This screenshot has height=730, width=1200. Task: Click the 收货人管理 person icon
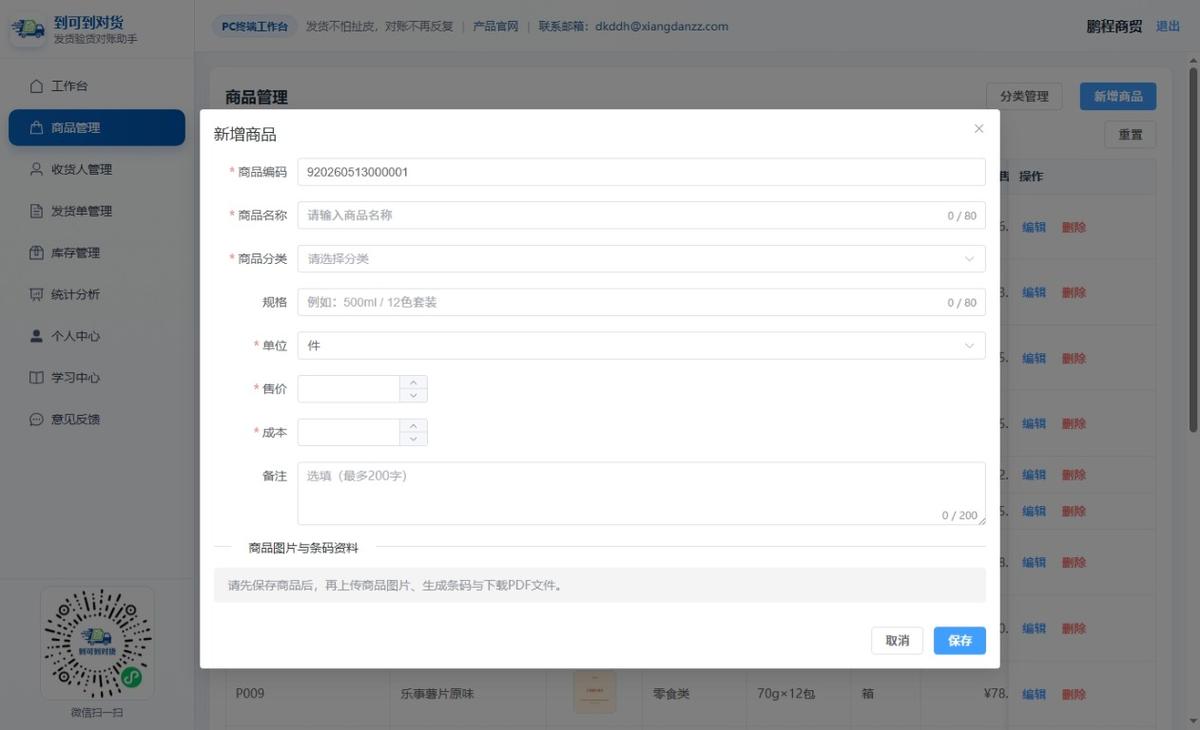click(36, 169)
